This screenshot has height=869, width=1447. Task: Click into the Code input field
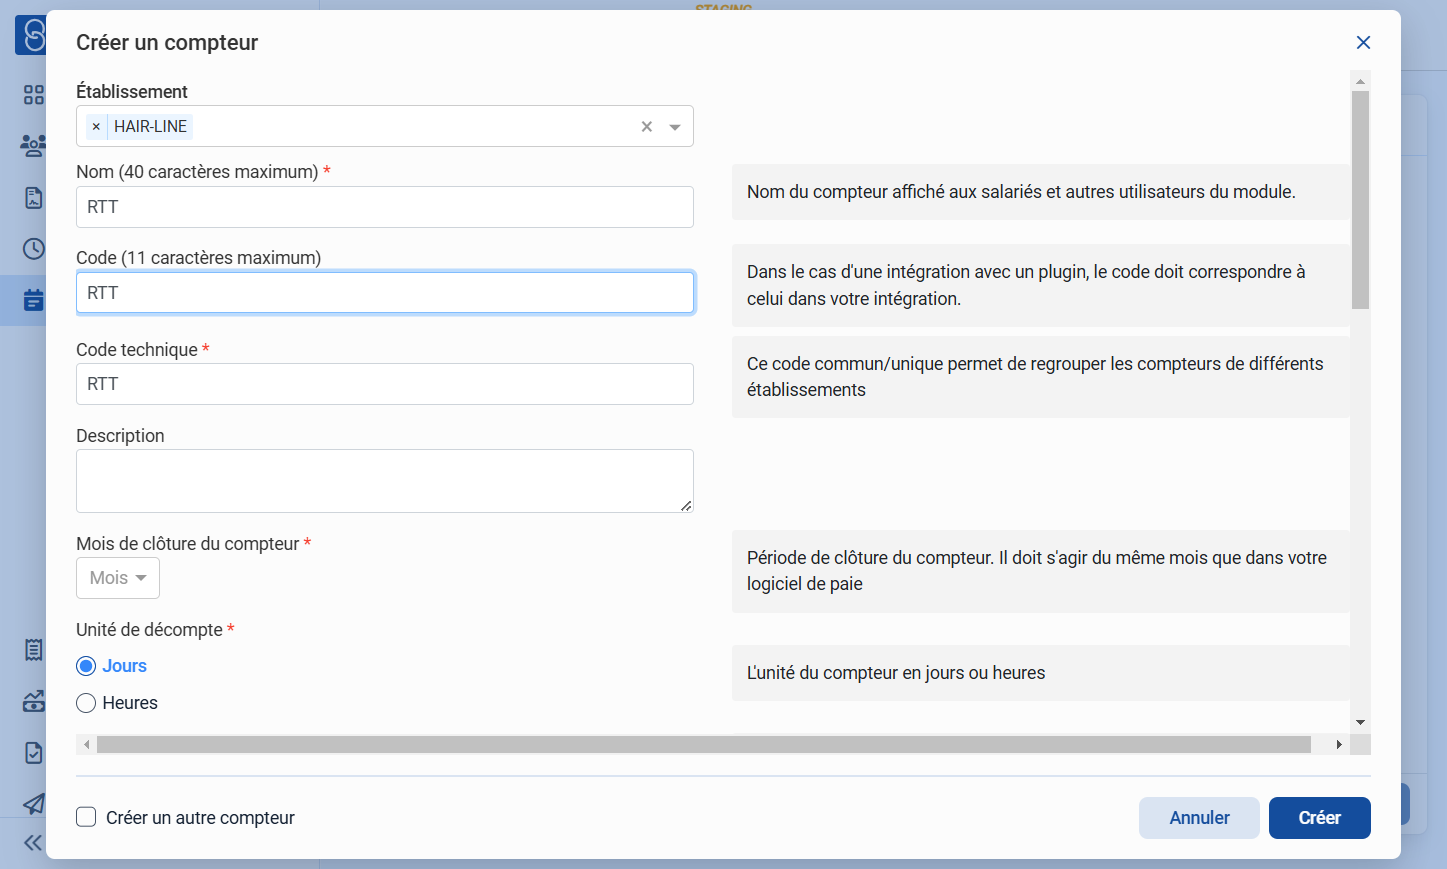click(385, 293)
